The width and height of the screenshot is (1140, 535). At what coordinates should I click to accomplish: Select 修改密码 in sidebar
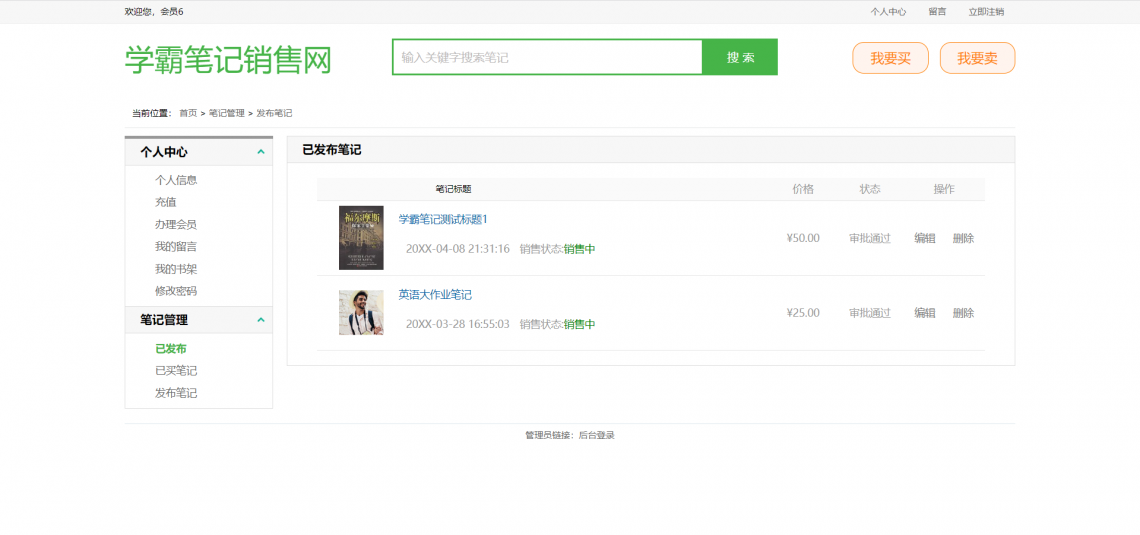[x=176, y=291]
